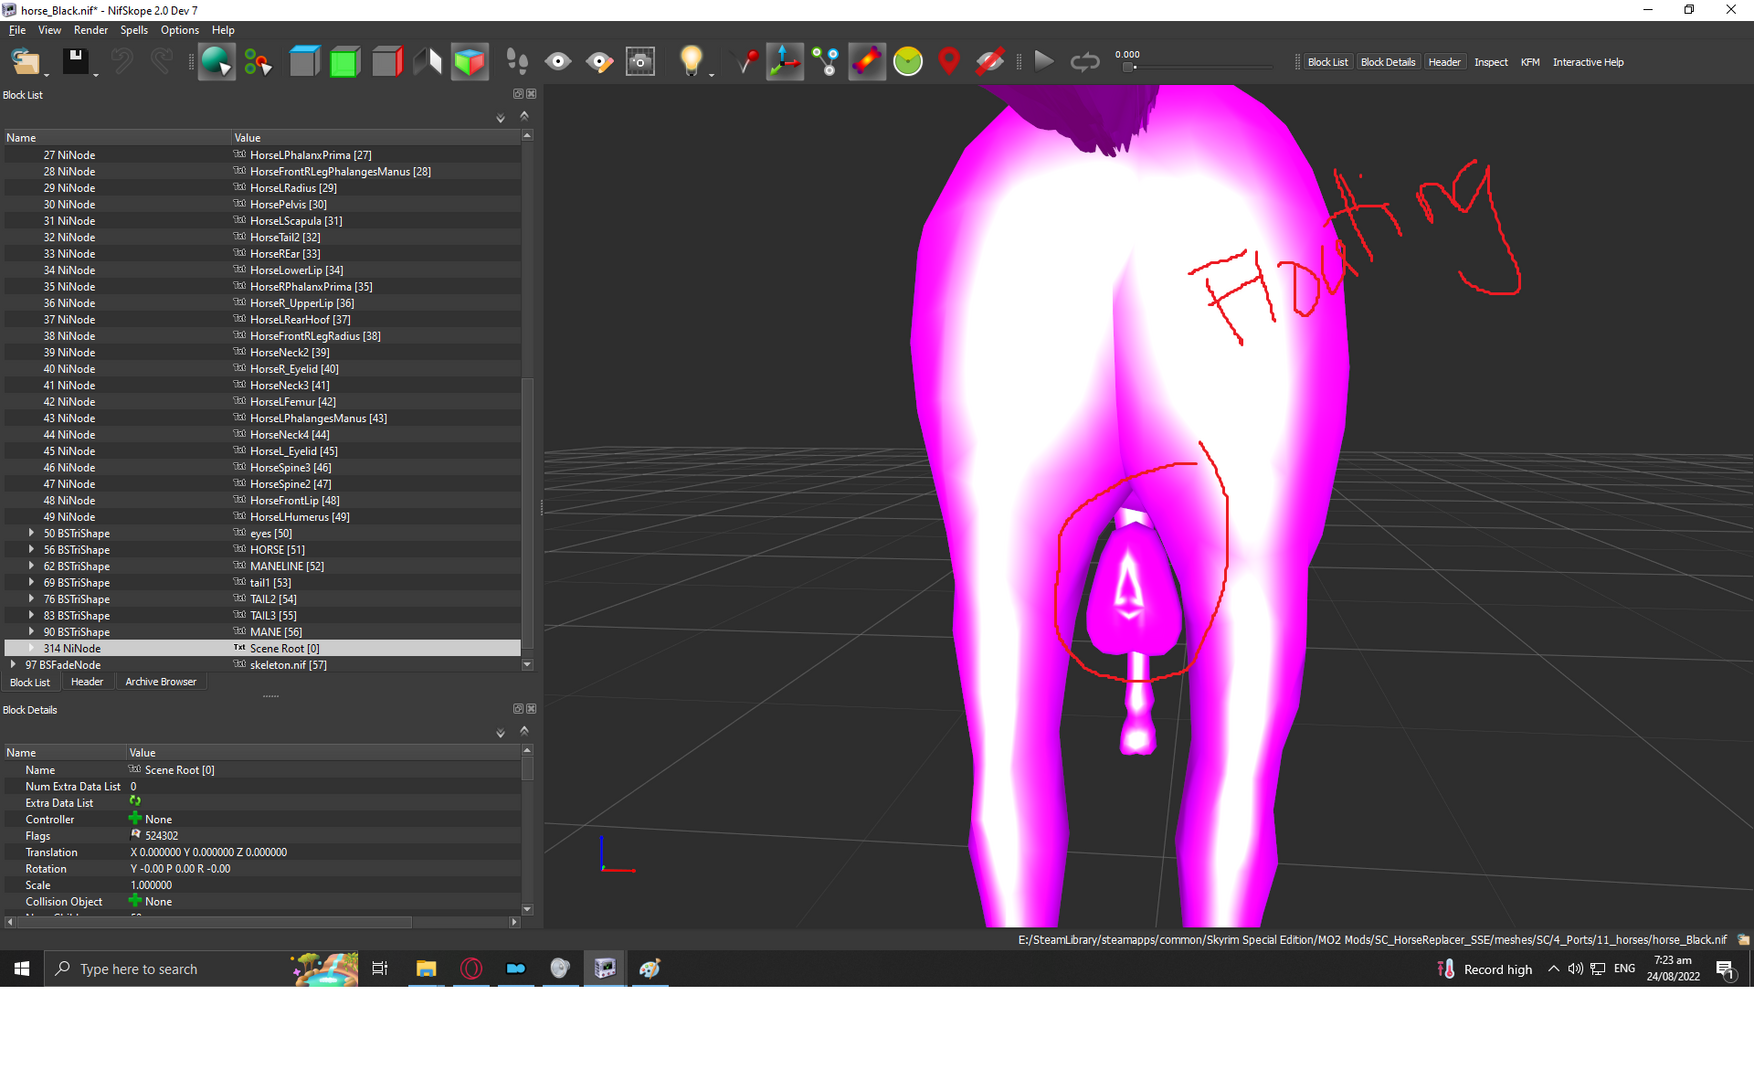This screenshot has height=1080, width=1754.
Task: Close the Block List panel
Action: (x=531, y=94)
